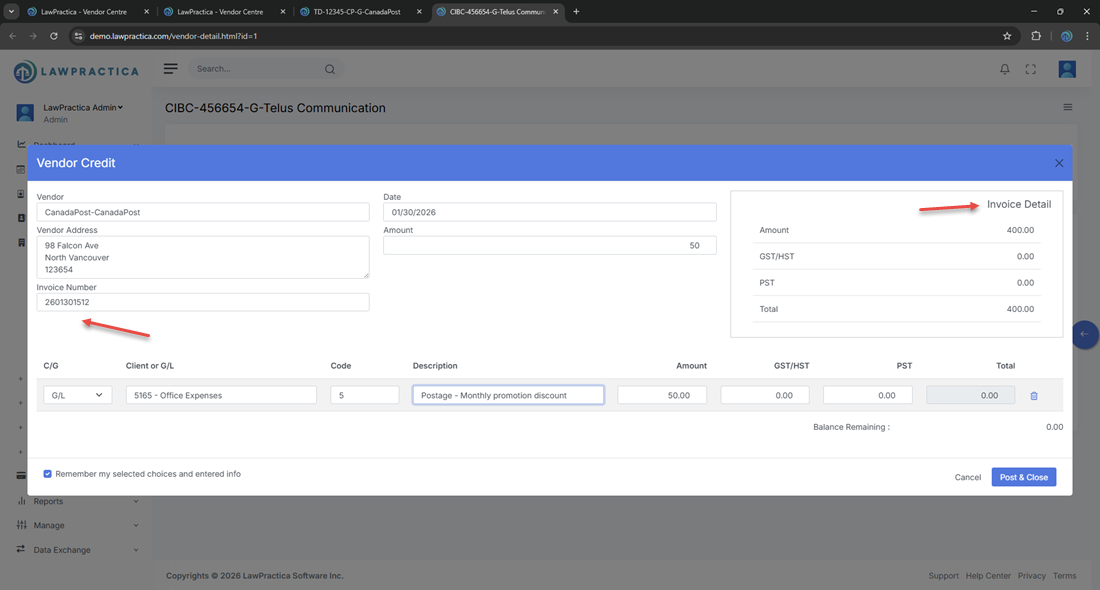Image resolution: width=1100 pixels, height=590 pixels.
Task: Bookmark this page with star icon
Action: [1007, 35]
